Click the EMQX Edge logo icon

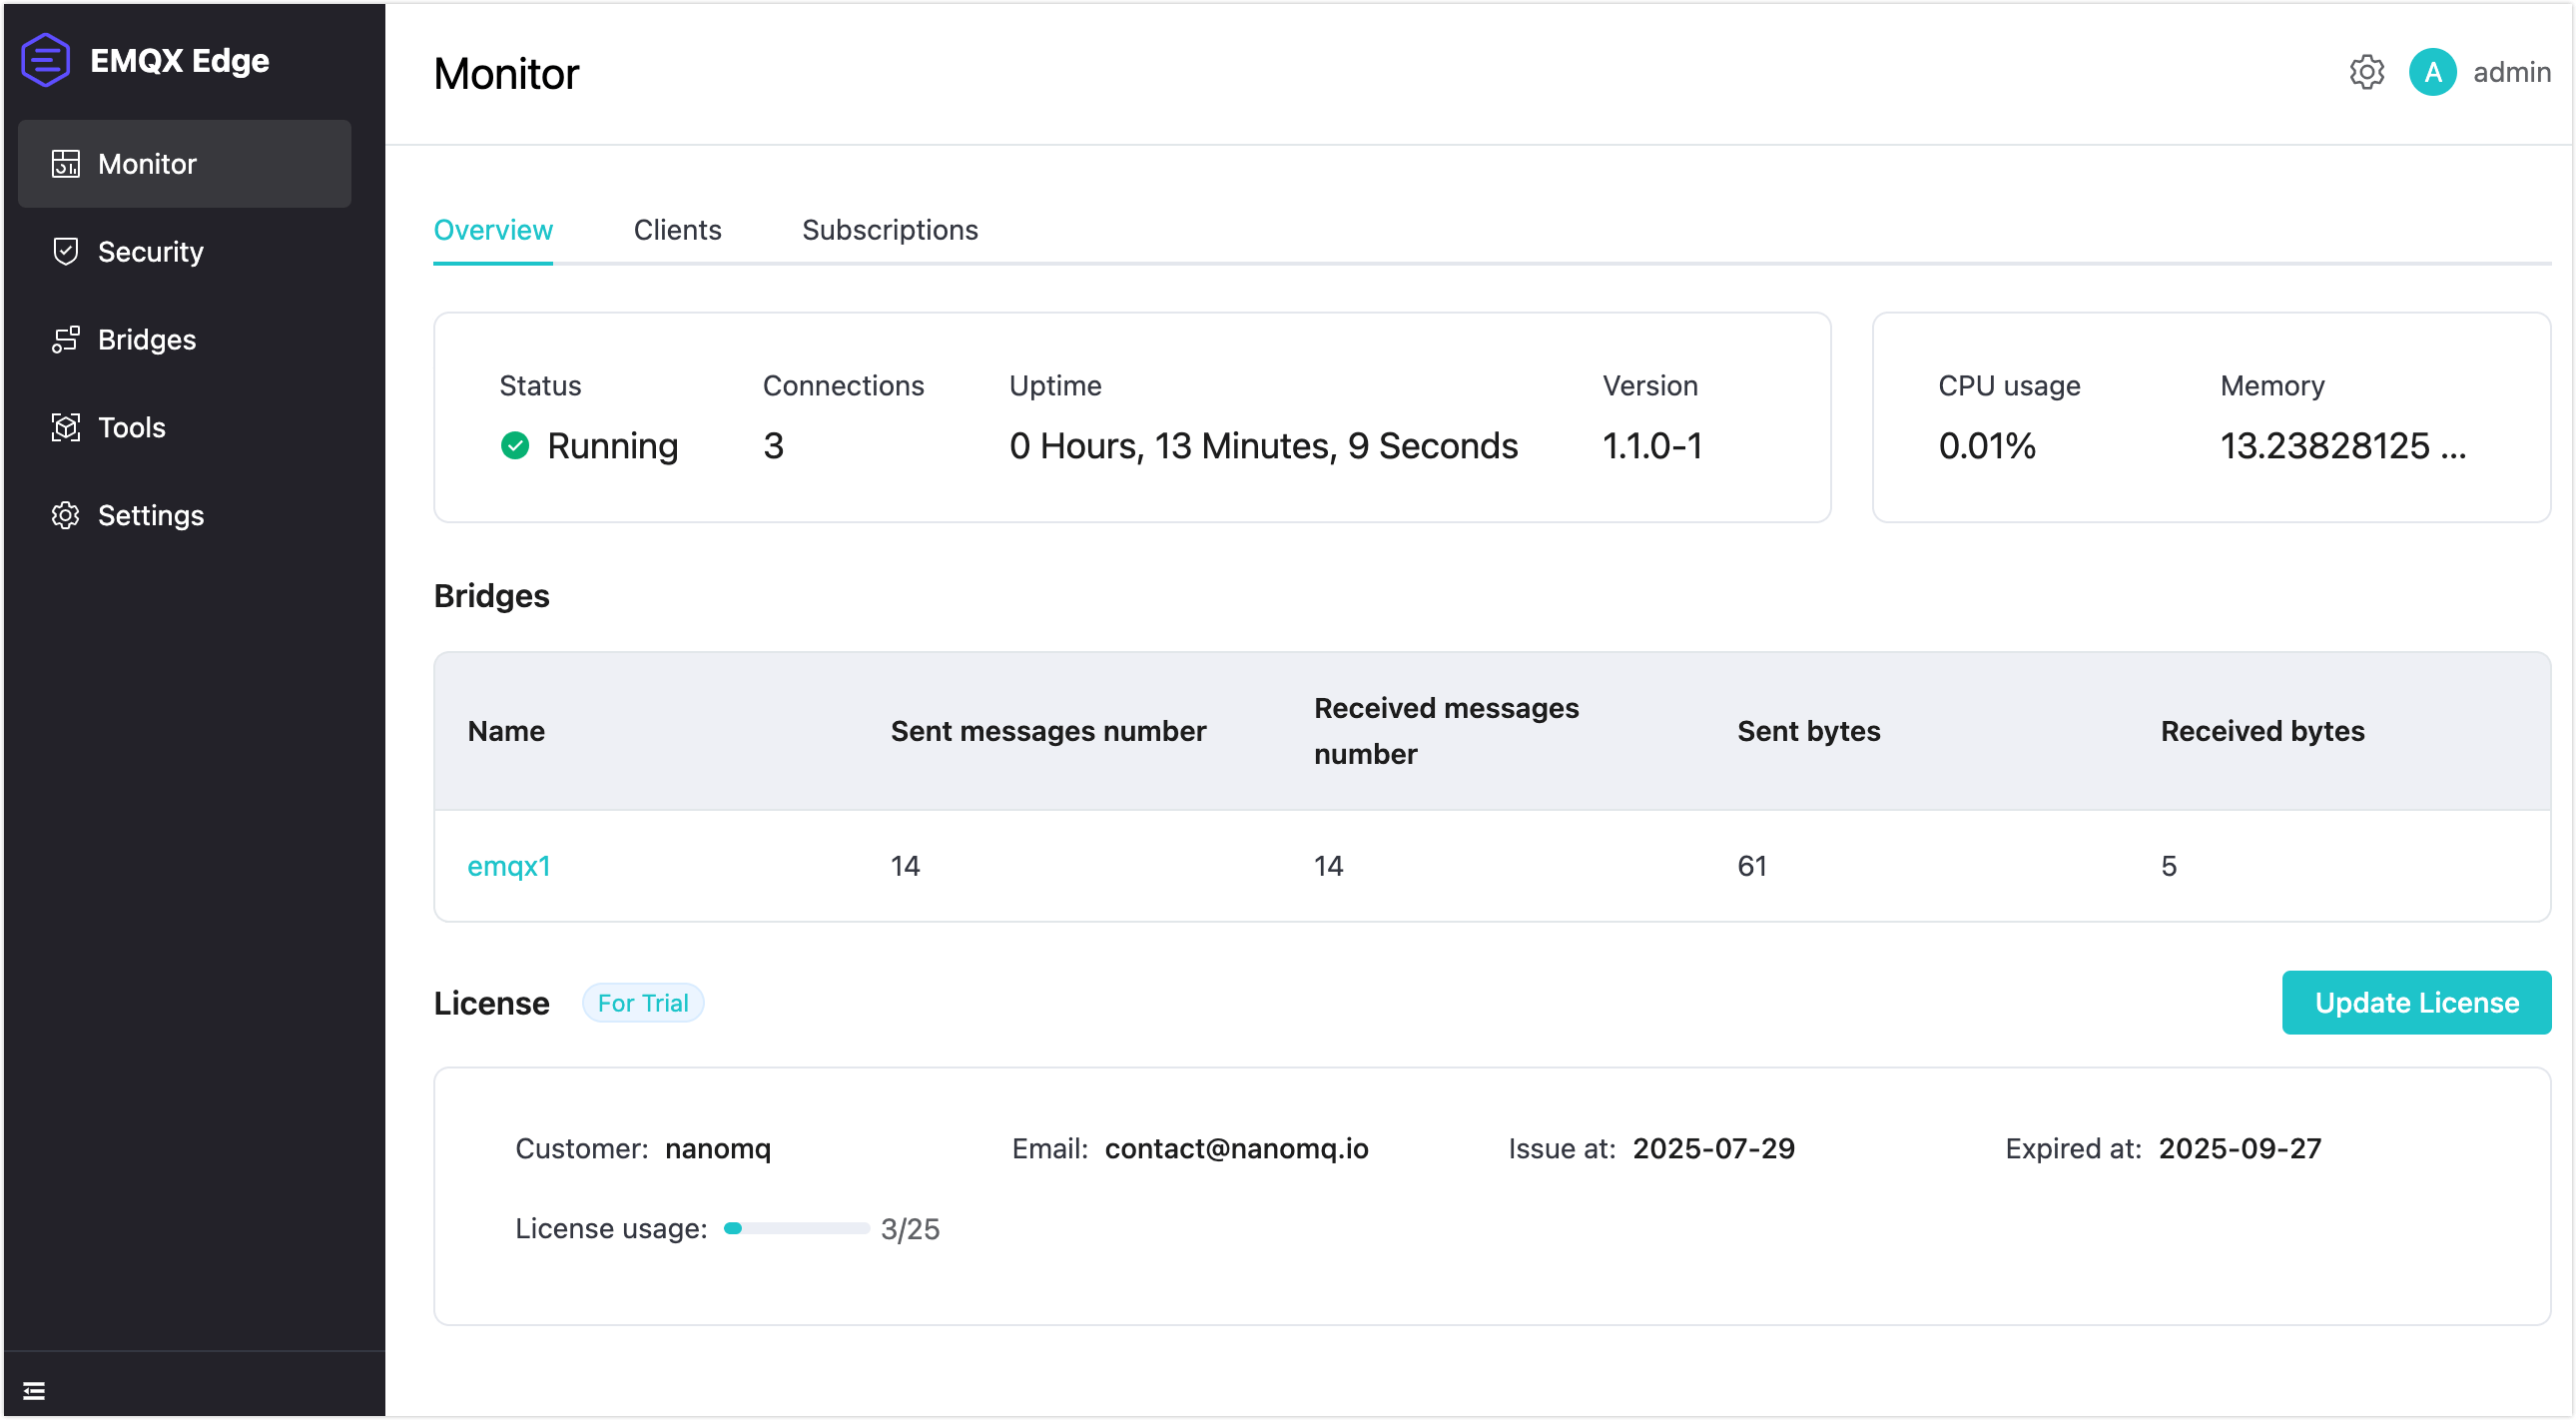coord(45,60)
